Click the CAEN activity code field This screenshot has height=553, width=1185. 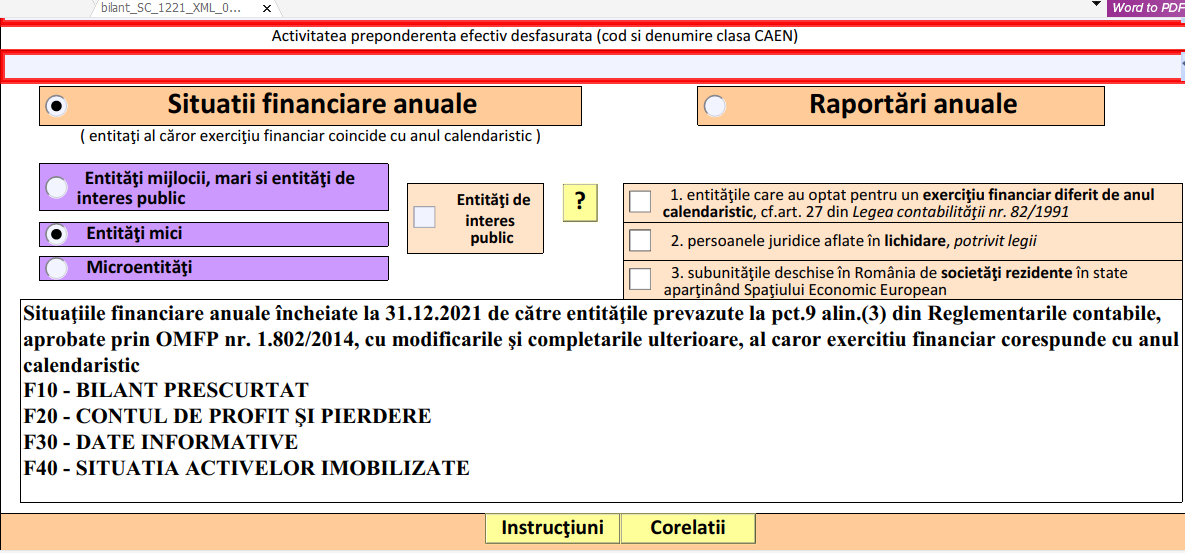pos(590,67)
